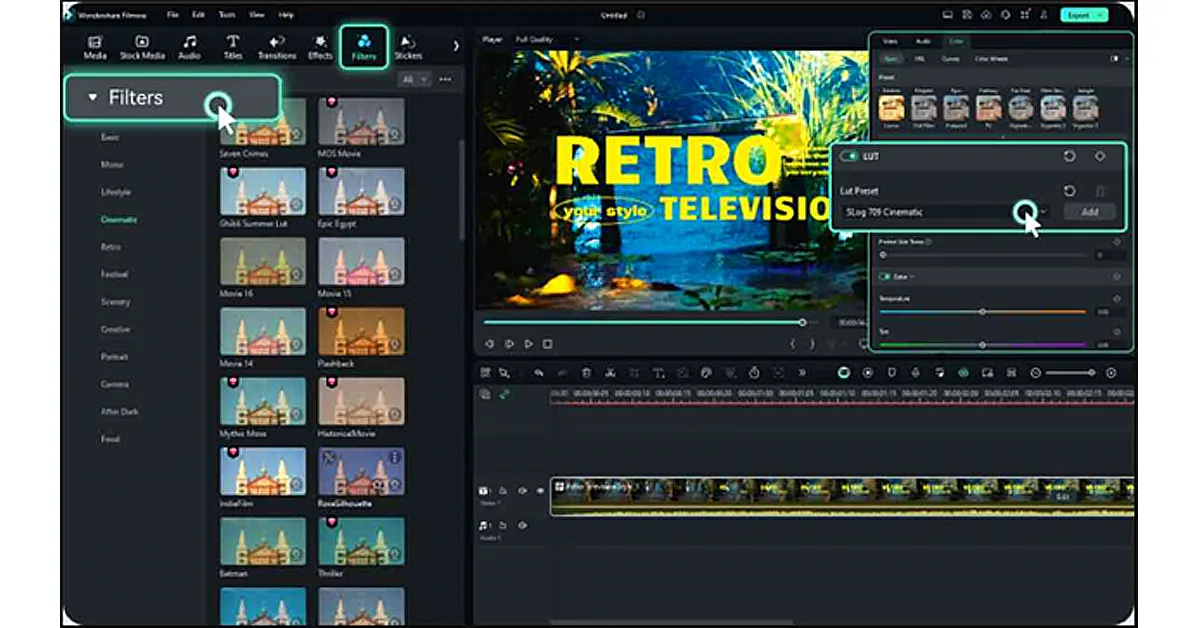The height and width of the screenshot is (628, 1200).
Task: Hide the Video 1 track
Action: point(540,491)
